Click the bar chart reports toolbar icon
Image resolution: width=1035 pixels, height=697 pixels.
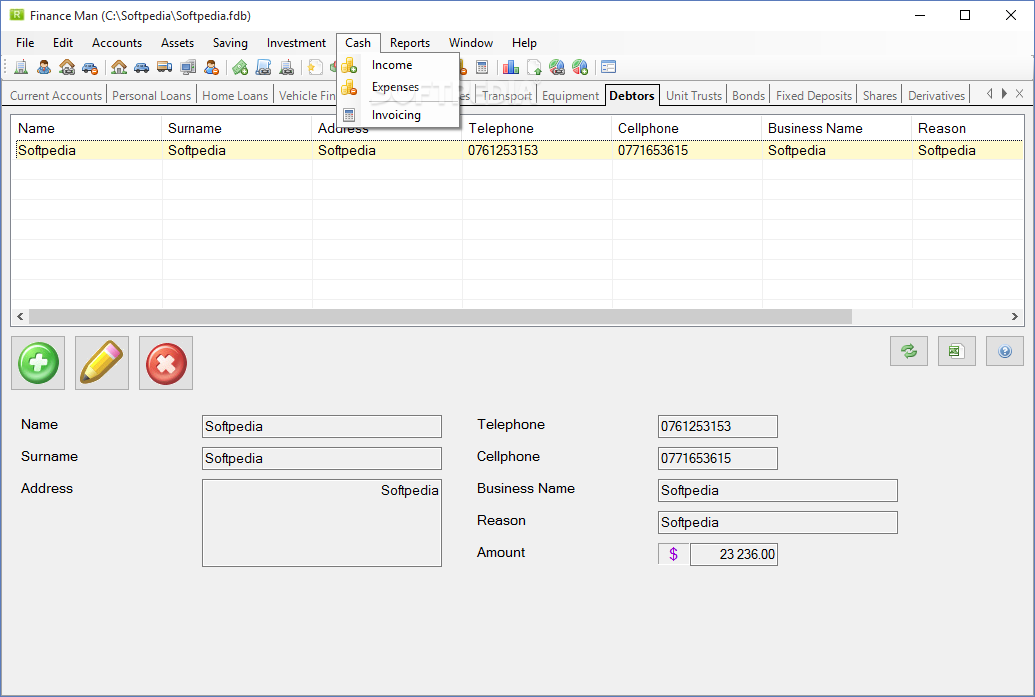510,67
